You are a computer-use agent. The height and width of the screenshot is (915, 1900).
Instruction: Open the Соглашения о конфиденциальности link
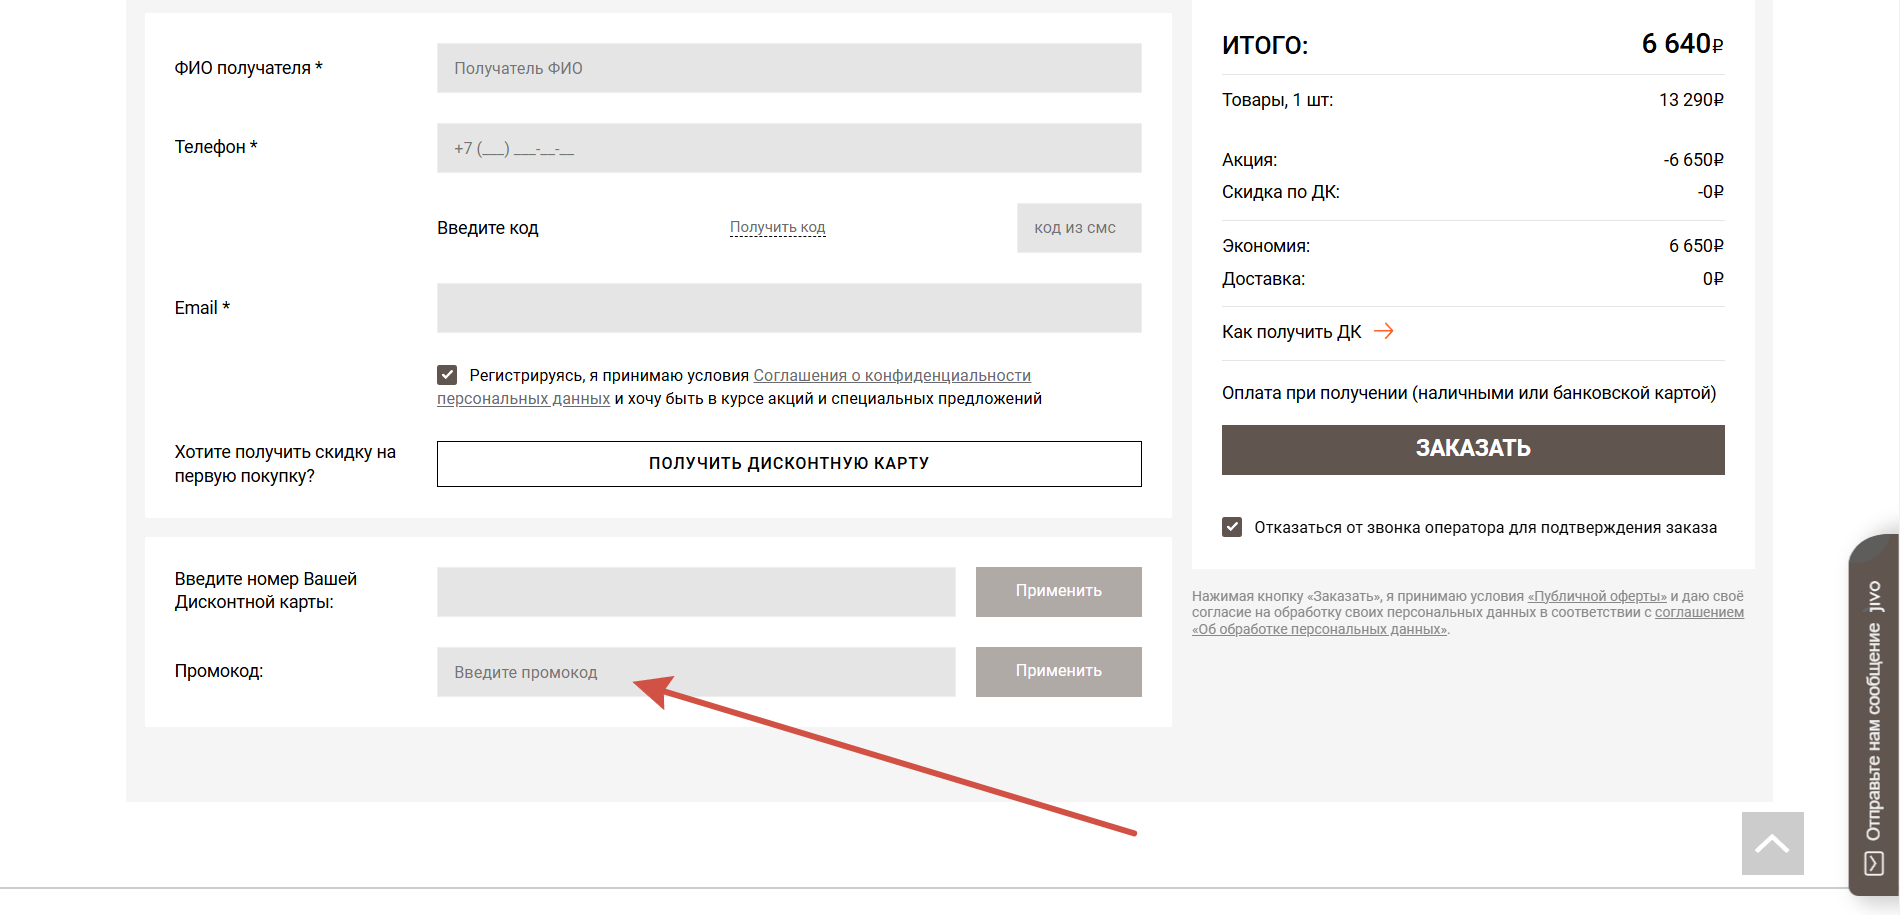[x=892, y=375]
